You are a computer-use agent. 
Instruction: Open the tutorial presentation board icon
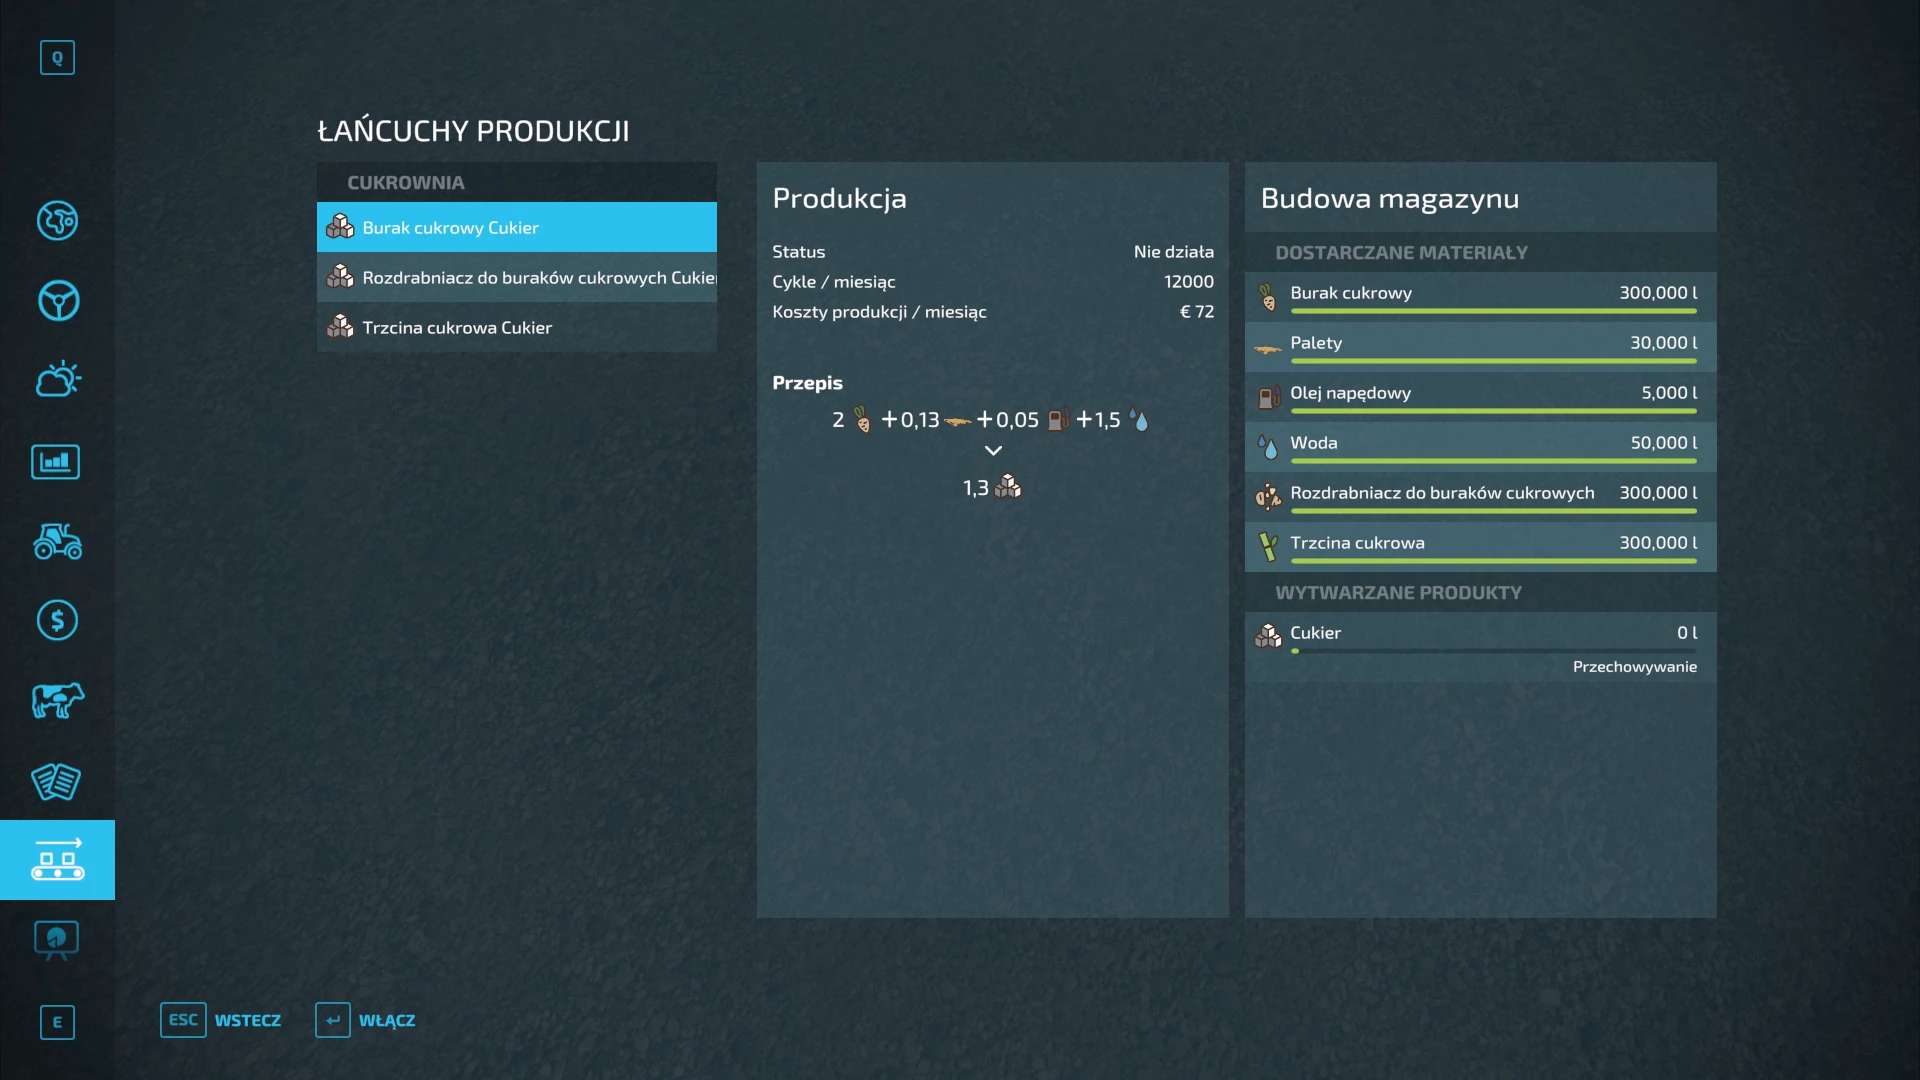point(56,939)
